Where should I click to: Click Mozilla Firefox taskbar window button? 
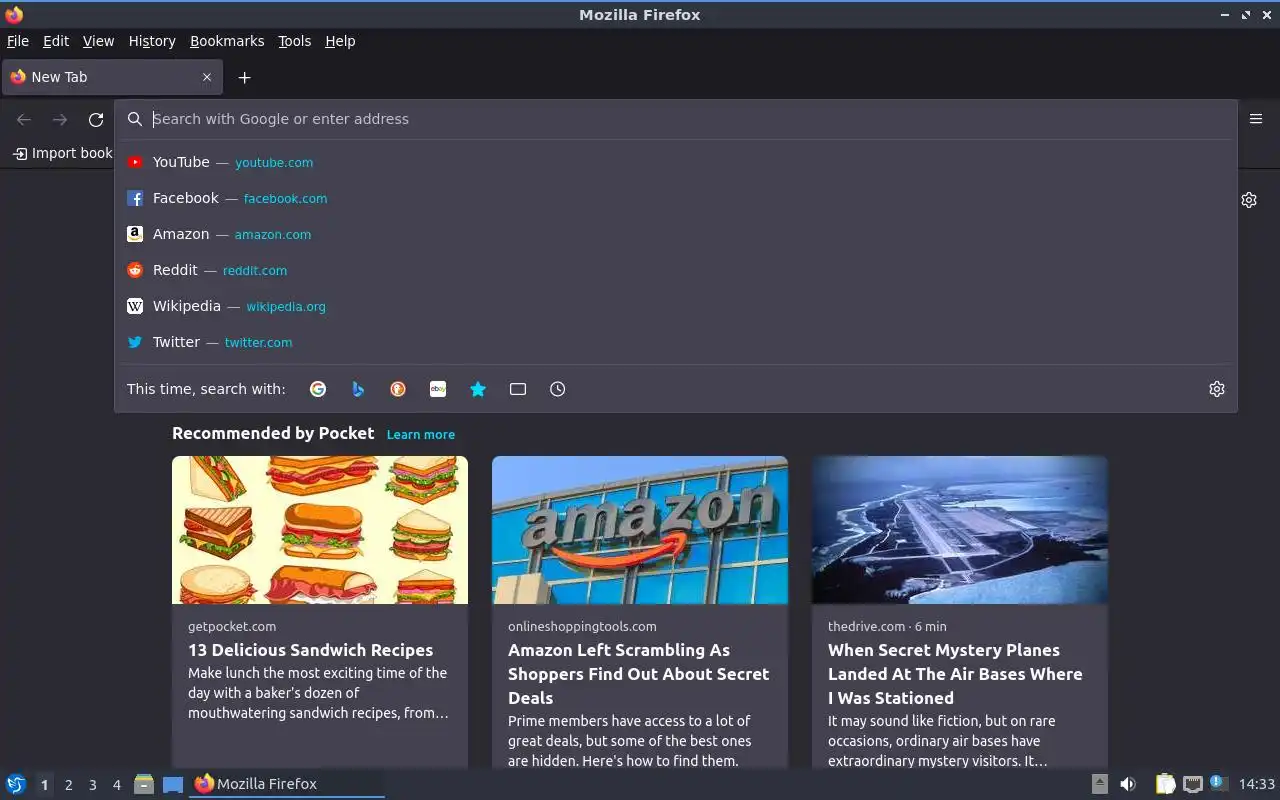coord(287,784)
